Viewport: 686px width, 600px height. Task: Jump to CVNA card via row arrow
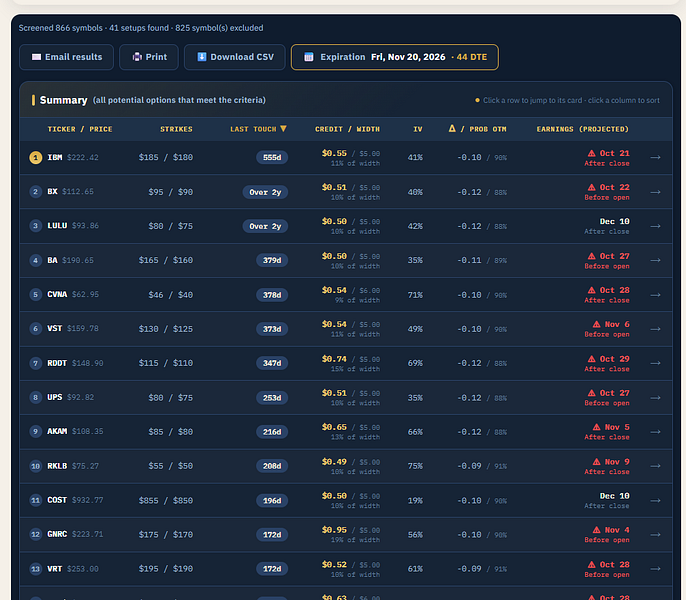tap(655, 295)
